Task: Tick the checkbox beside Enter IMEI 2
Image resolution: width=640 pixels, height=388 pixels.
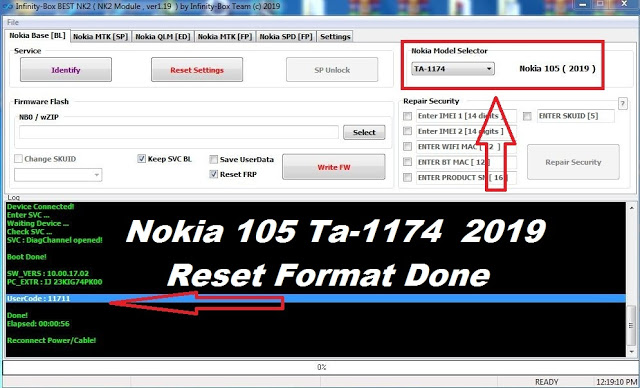Action: coord(407,131)
